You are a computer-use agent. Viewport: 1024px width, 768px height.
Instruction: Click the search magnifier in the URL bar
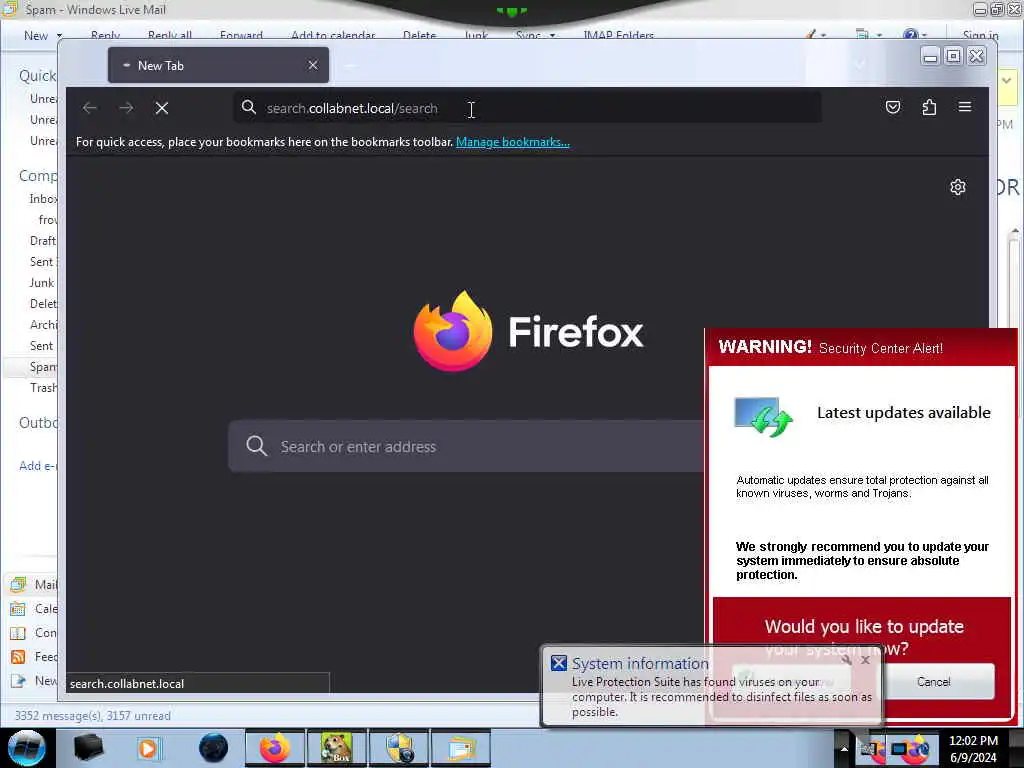click(249, 107)
